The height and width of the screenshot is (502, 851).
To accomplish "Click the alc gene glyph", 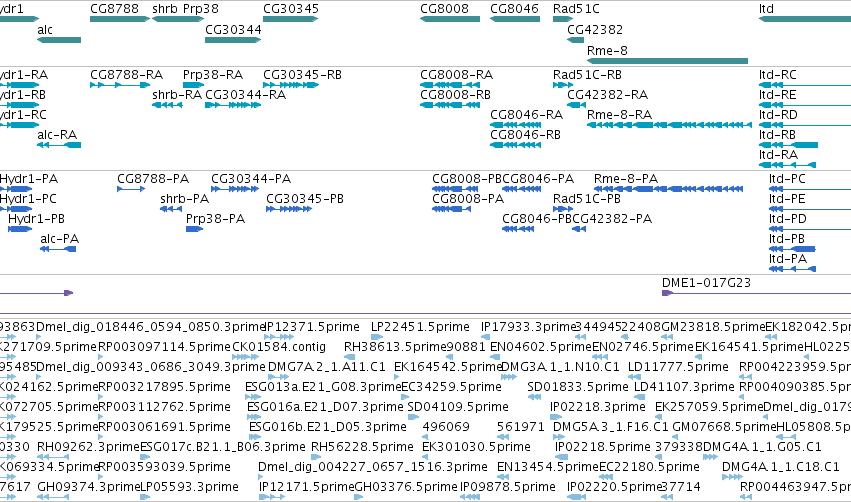I will point(59,40).
